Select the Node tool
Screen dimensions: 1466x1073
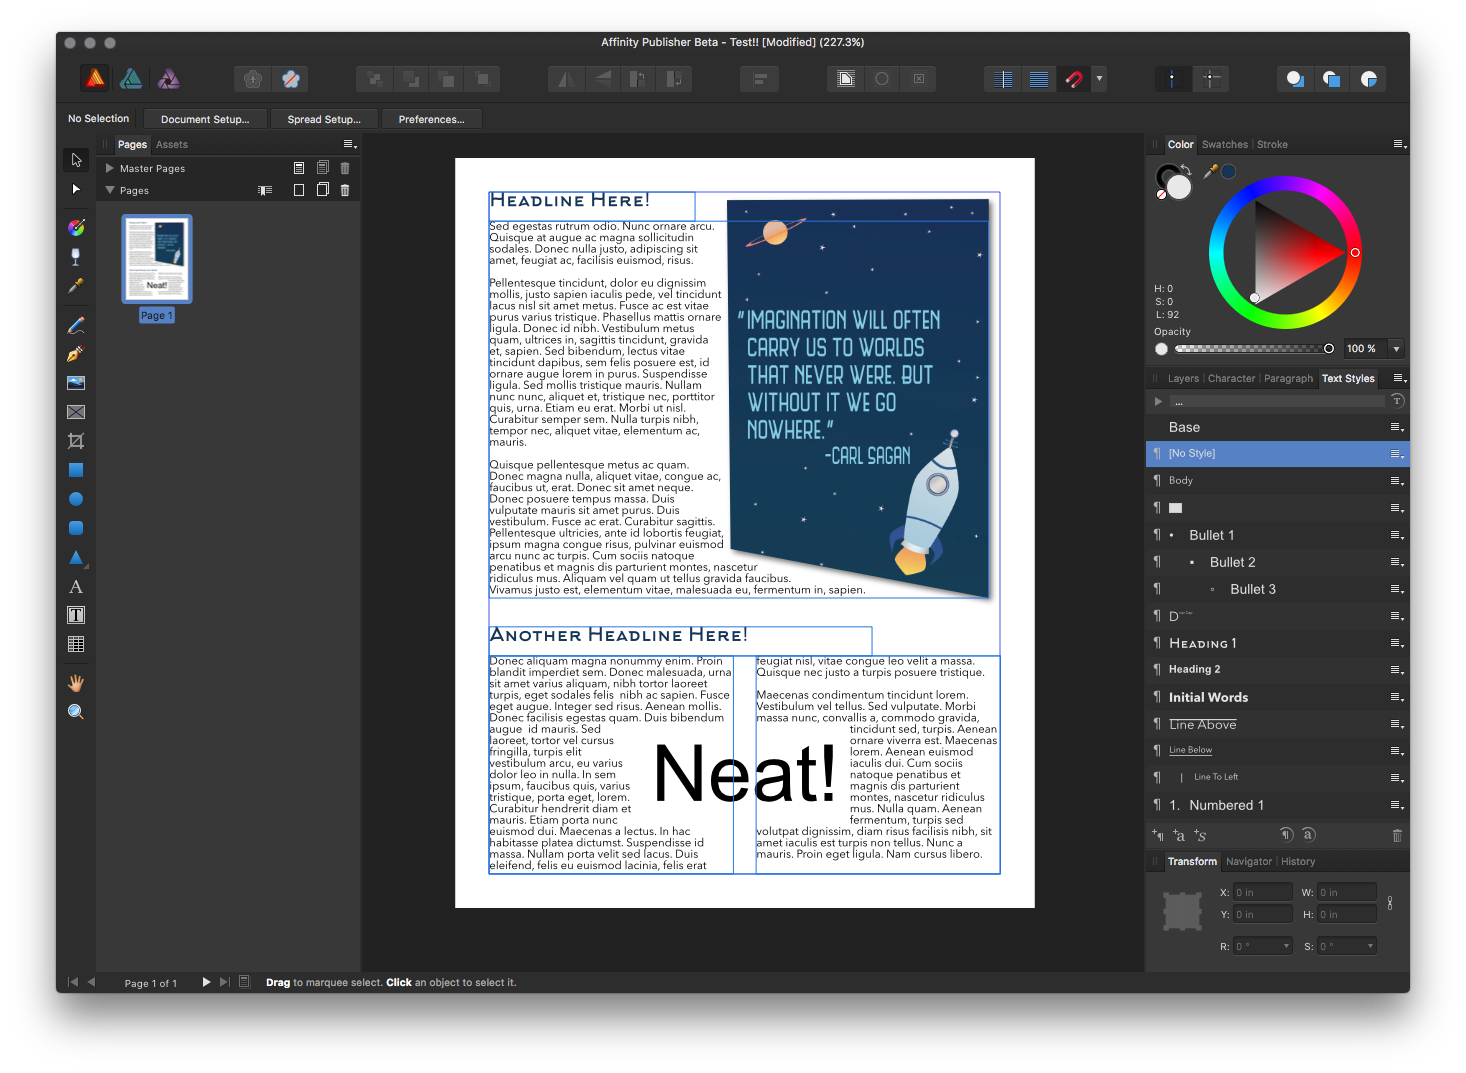(76, 189)
